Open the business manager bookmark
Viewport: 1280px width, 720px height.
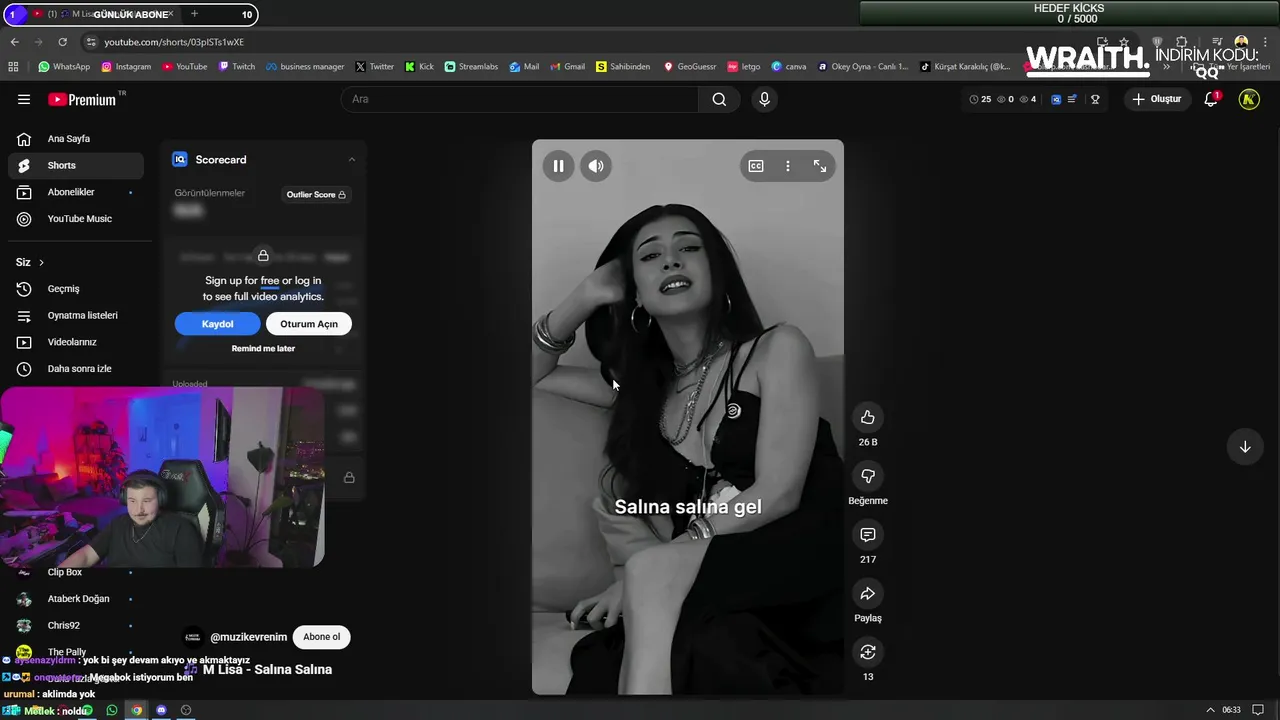tap(305, 67)
